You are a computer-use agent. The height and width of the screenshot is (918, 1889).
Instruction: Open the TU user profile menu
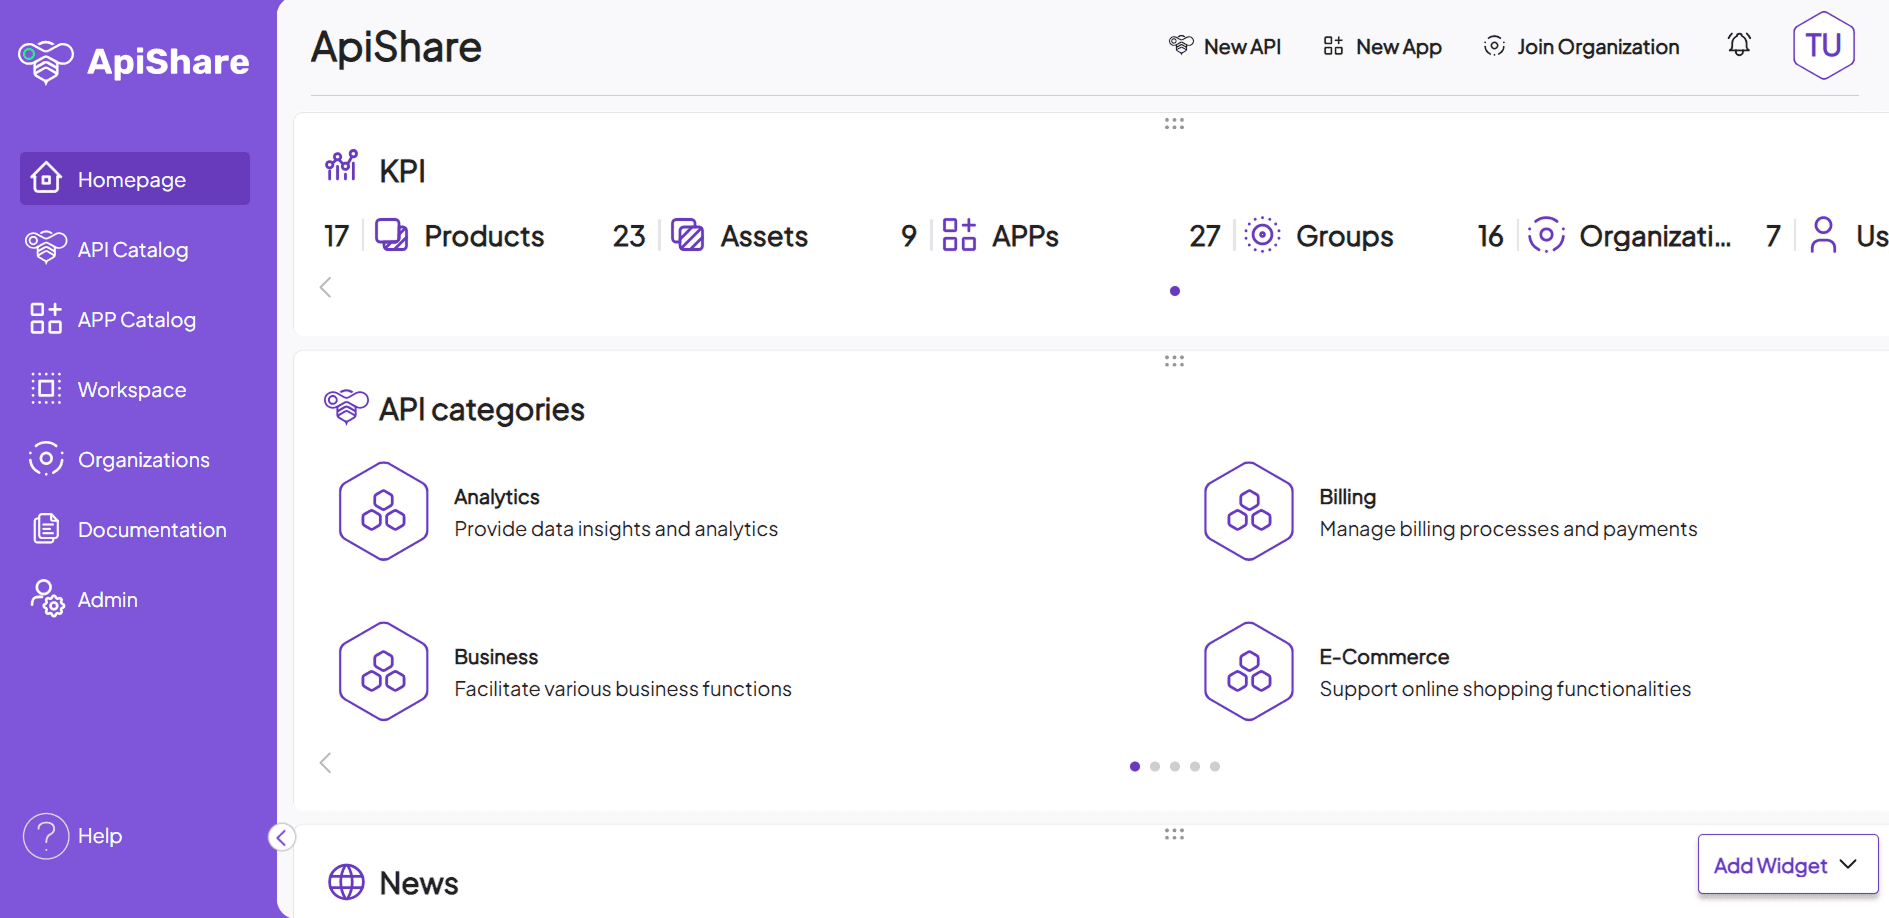click(x=1823, y=44)
